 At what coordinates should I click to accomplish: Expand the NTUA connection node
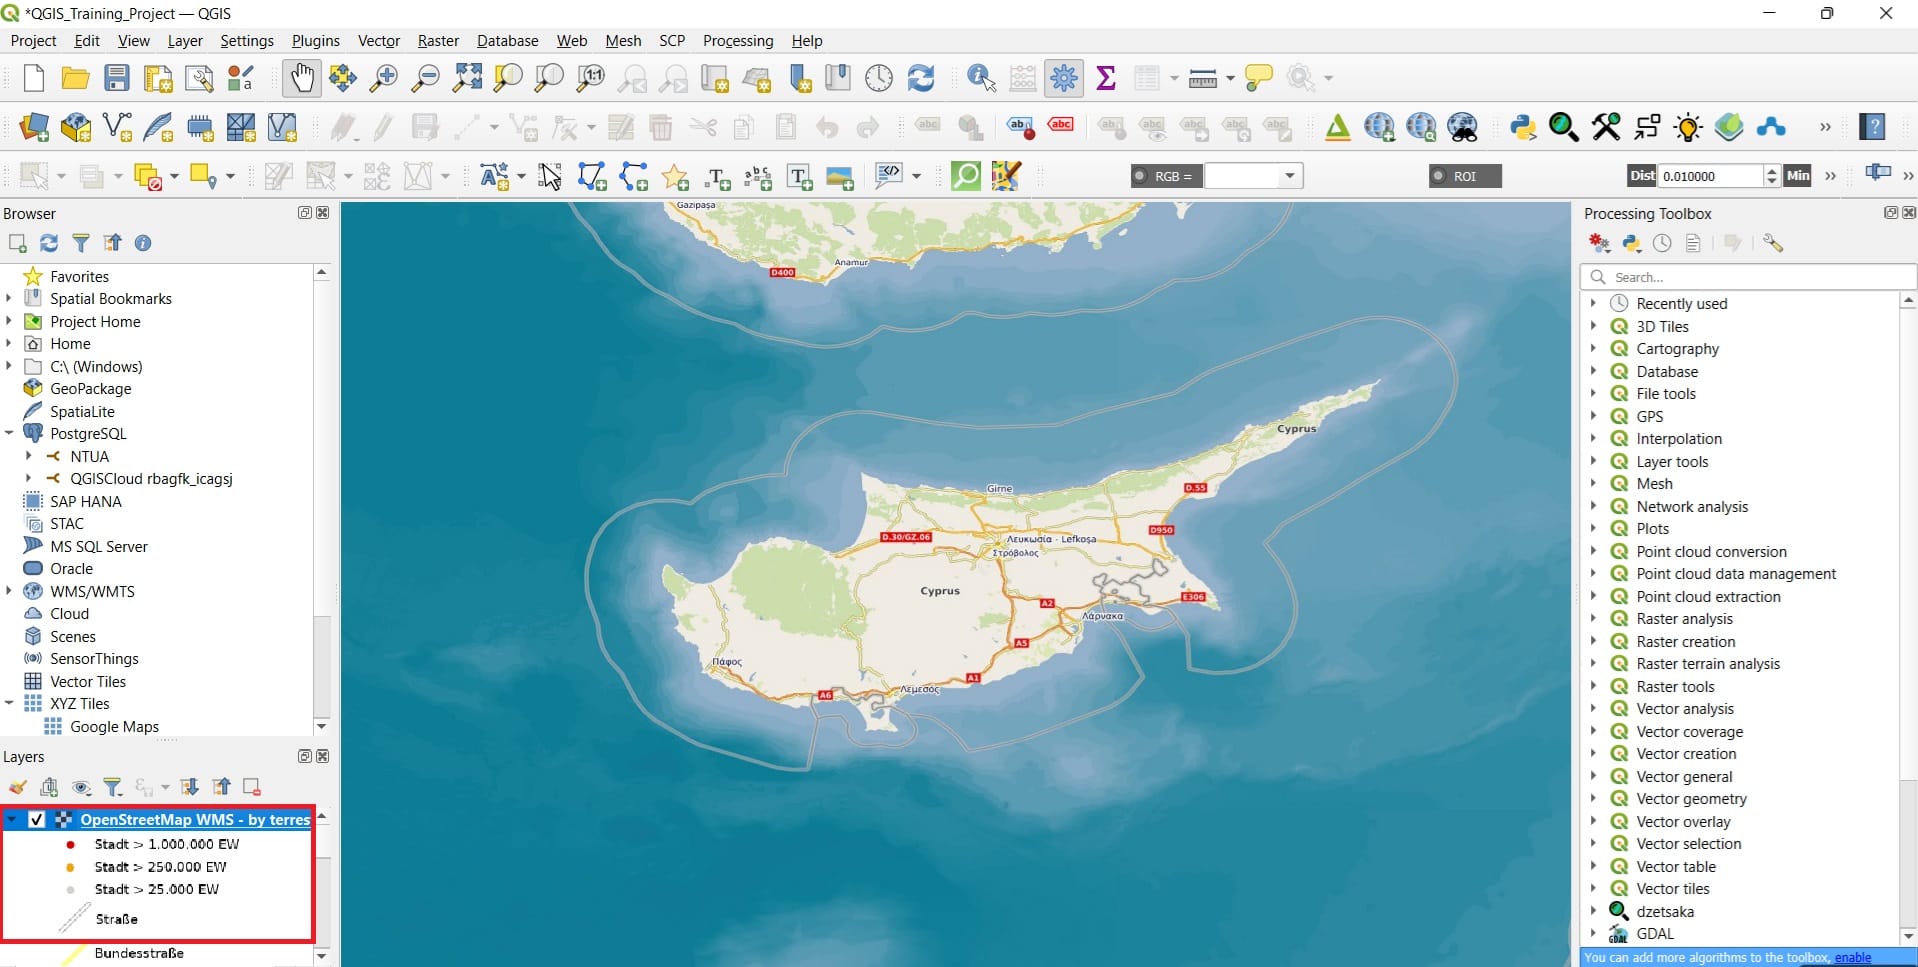(29, 456)
